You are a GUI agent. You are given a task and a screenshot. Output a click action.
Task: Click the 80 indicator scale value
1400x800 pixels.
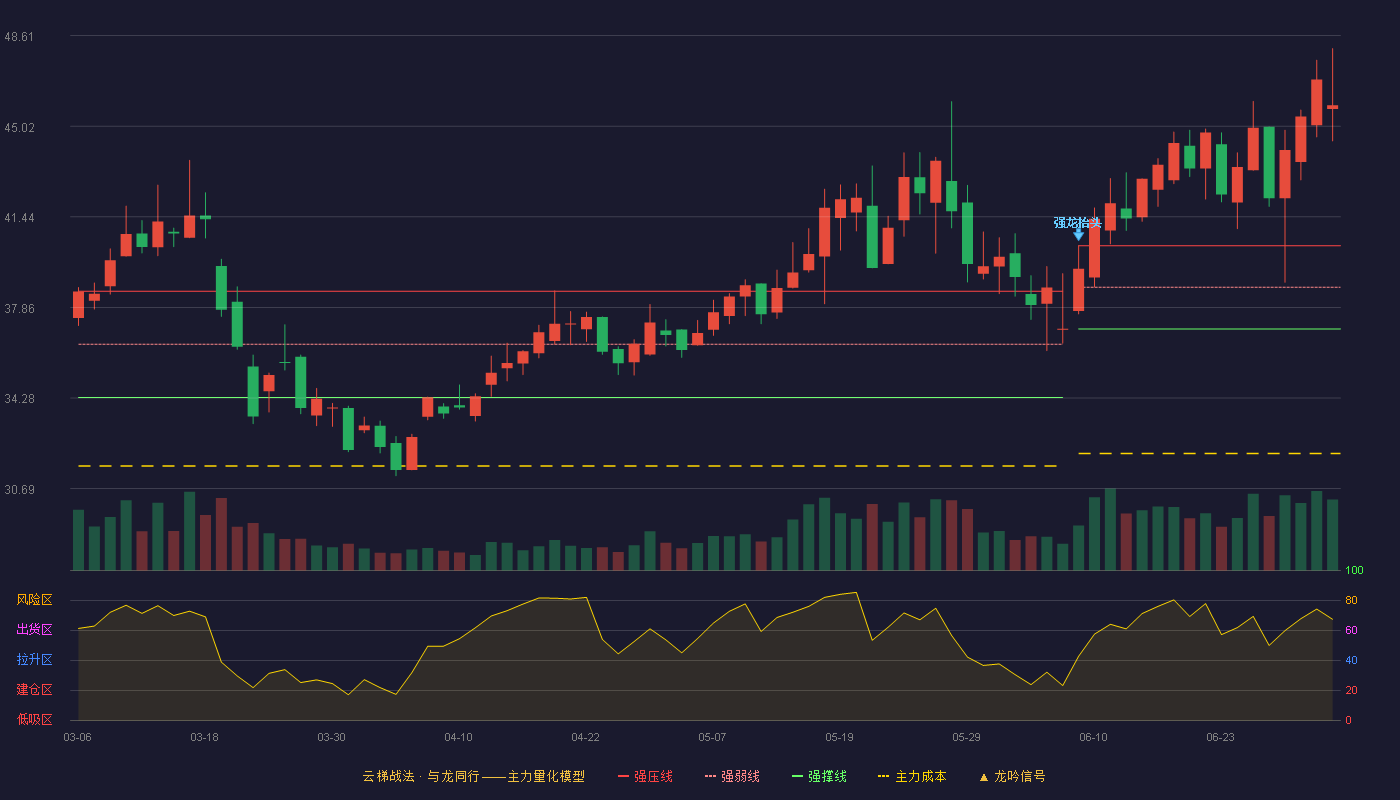(1351, 600)
